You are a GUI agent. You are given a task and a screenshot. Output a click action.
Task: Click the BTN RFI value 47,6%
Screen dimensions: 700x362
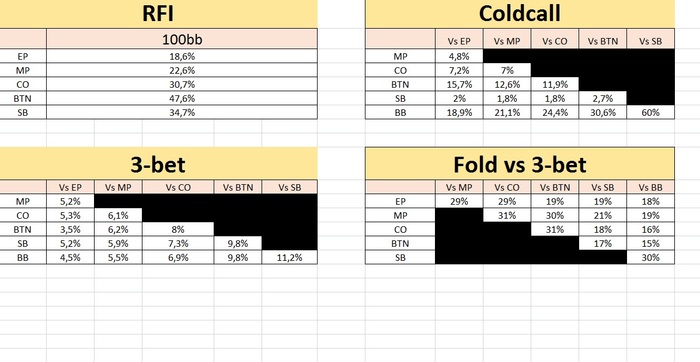point(182,98)
